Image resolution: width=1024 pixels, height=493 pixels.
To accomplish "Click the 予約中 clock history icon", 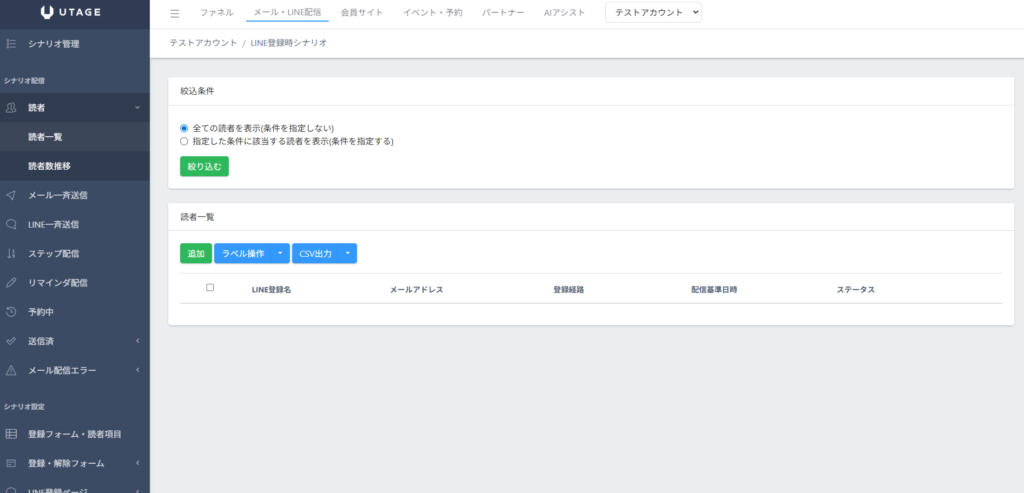I will click(11, 312).
